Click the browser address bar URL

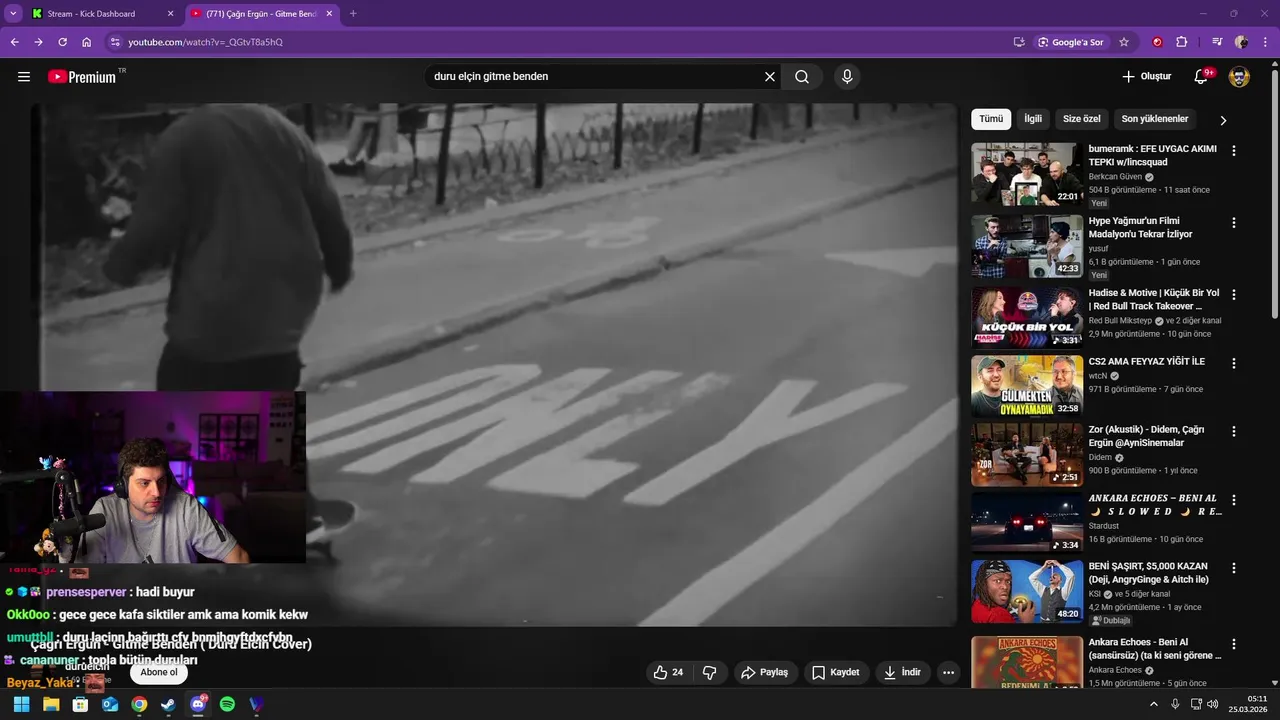click(205, 42)
